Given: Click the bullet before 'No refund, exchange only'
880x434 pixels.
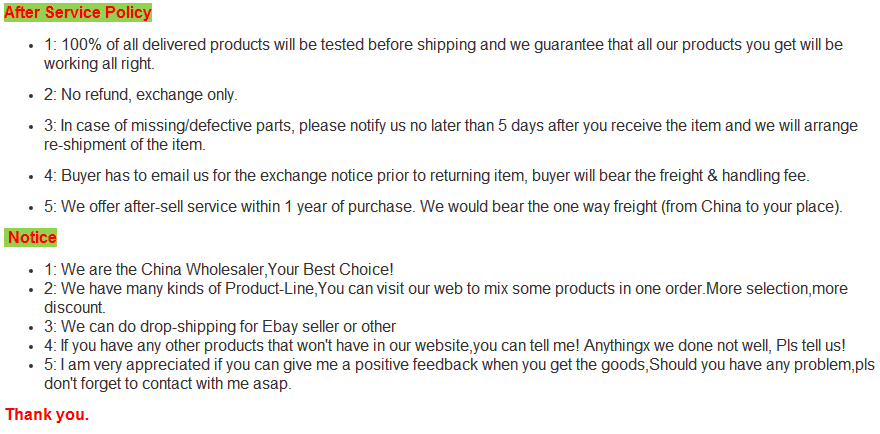Looking at the screenshot, I should tap(29, 97).
